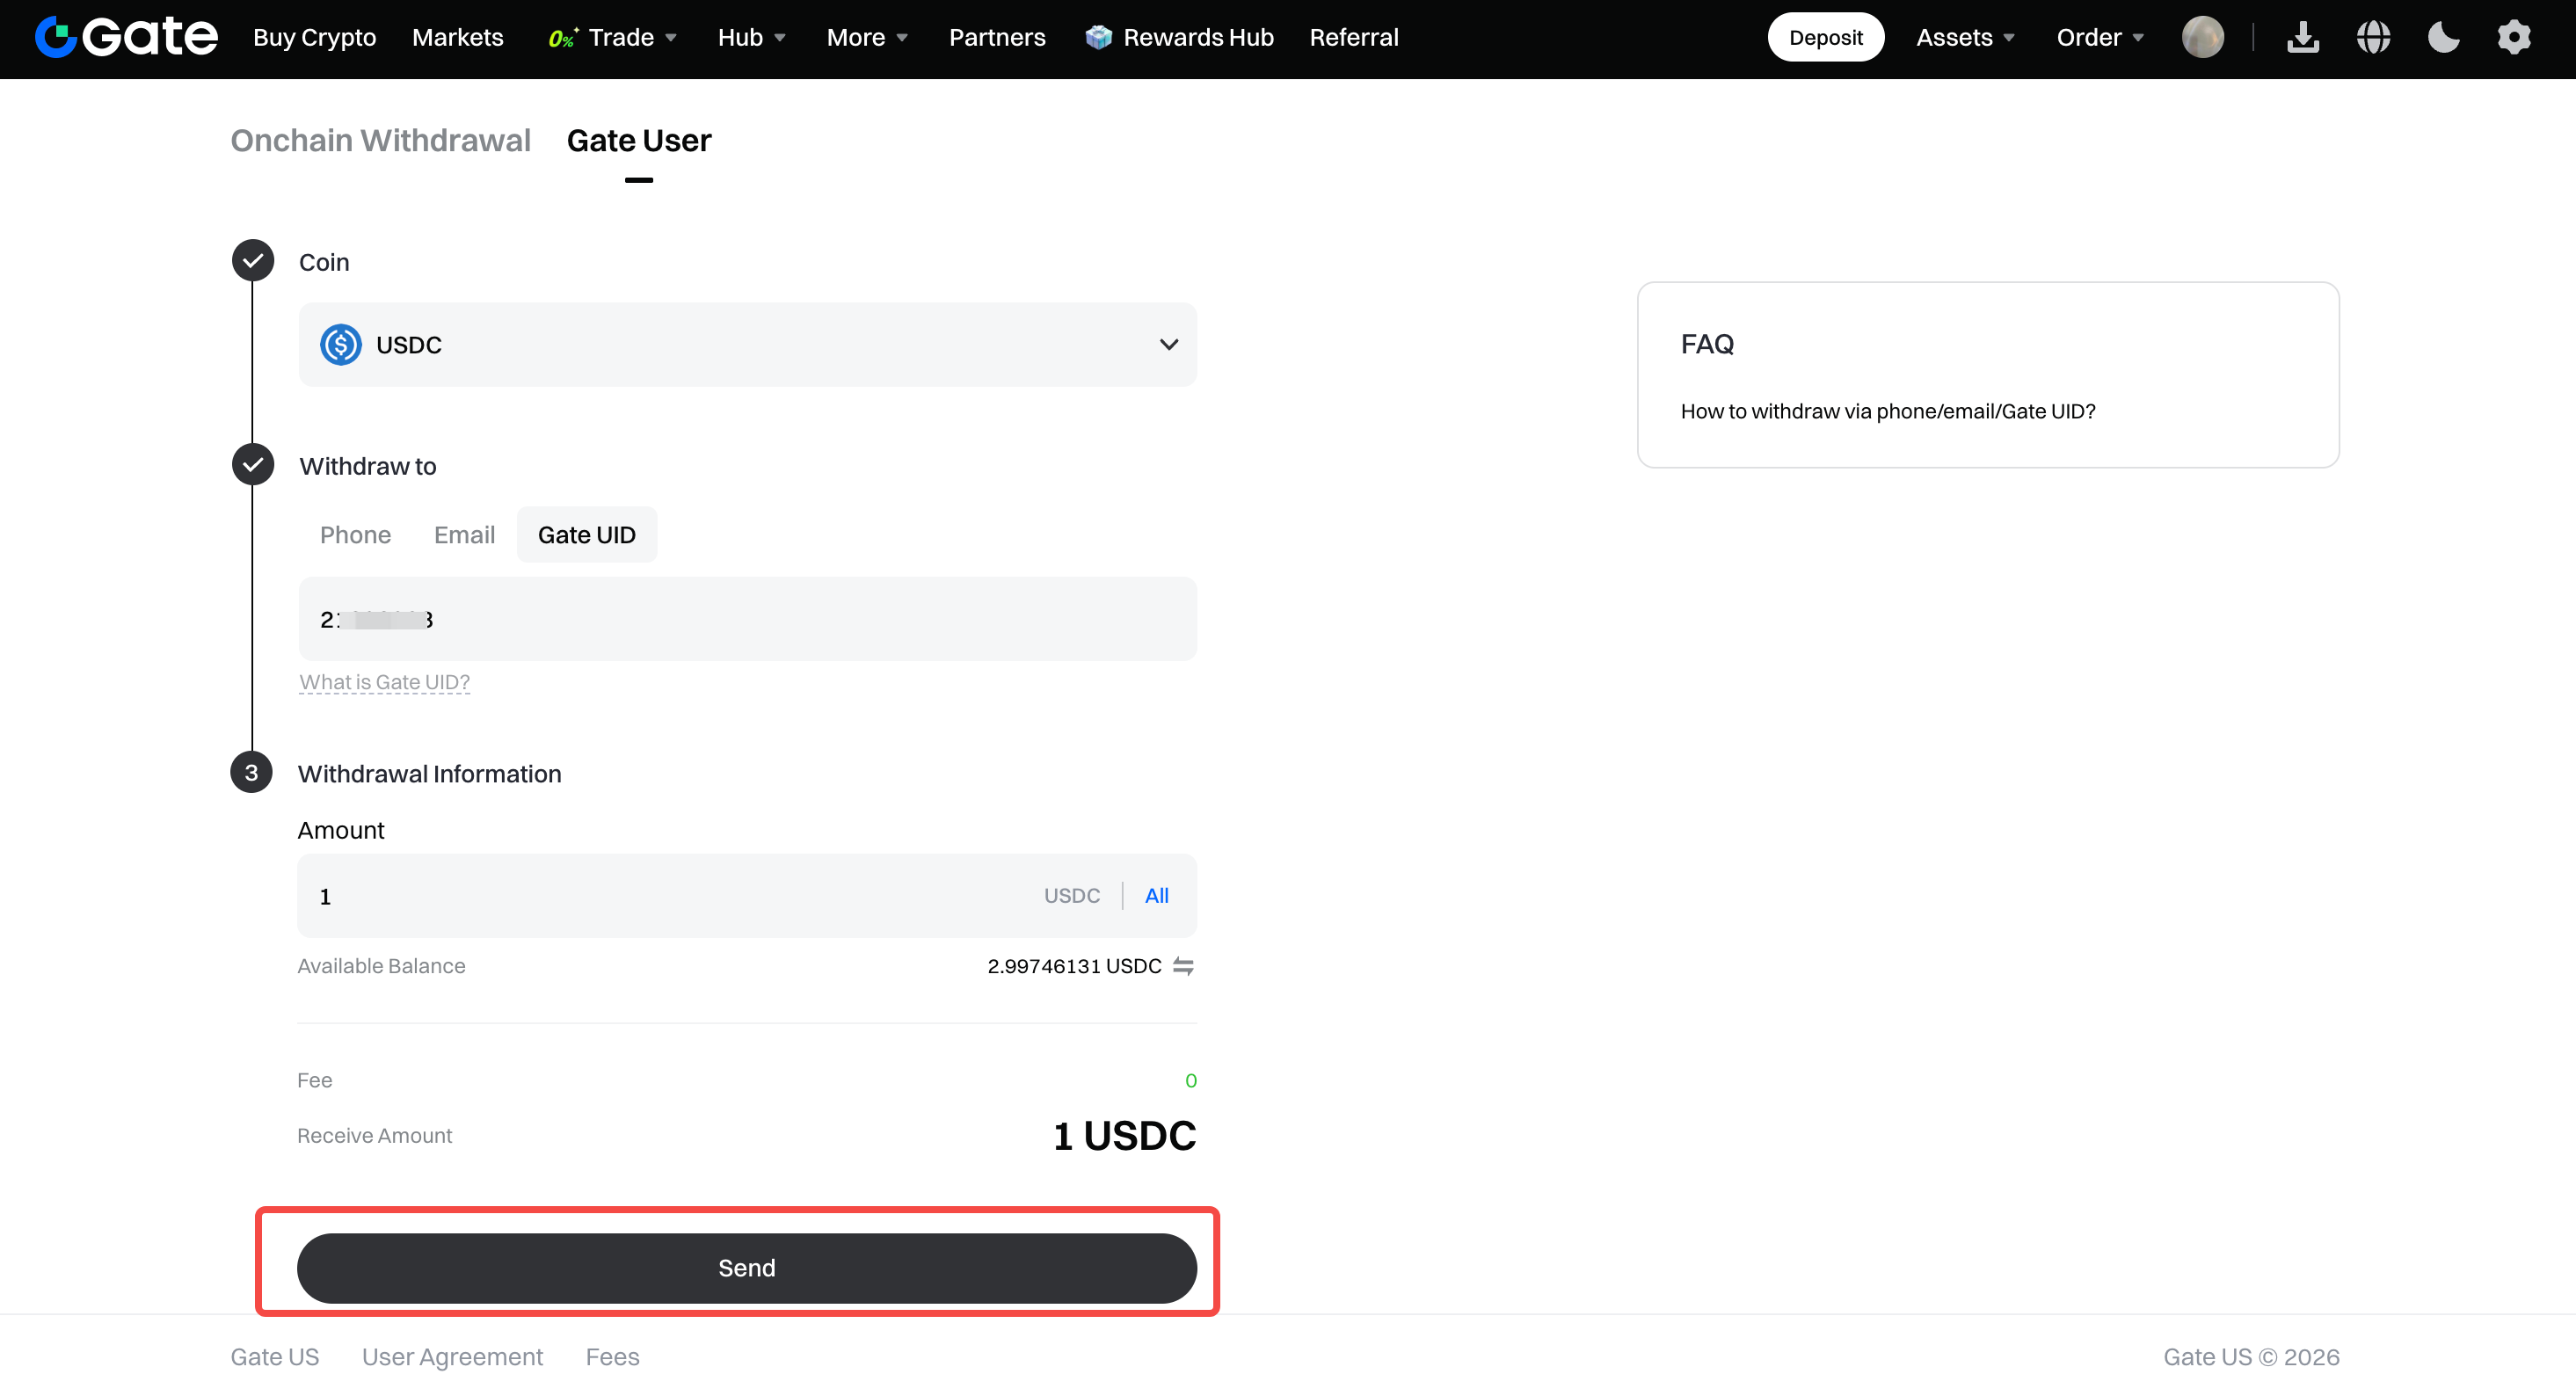The image size is (2576, 1396).
Task: Open the language globe icon
Action: pyautogui.click(x=2373, y=37)
